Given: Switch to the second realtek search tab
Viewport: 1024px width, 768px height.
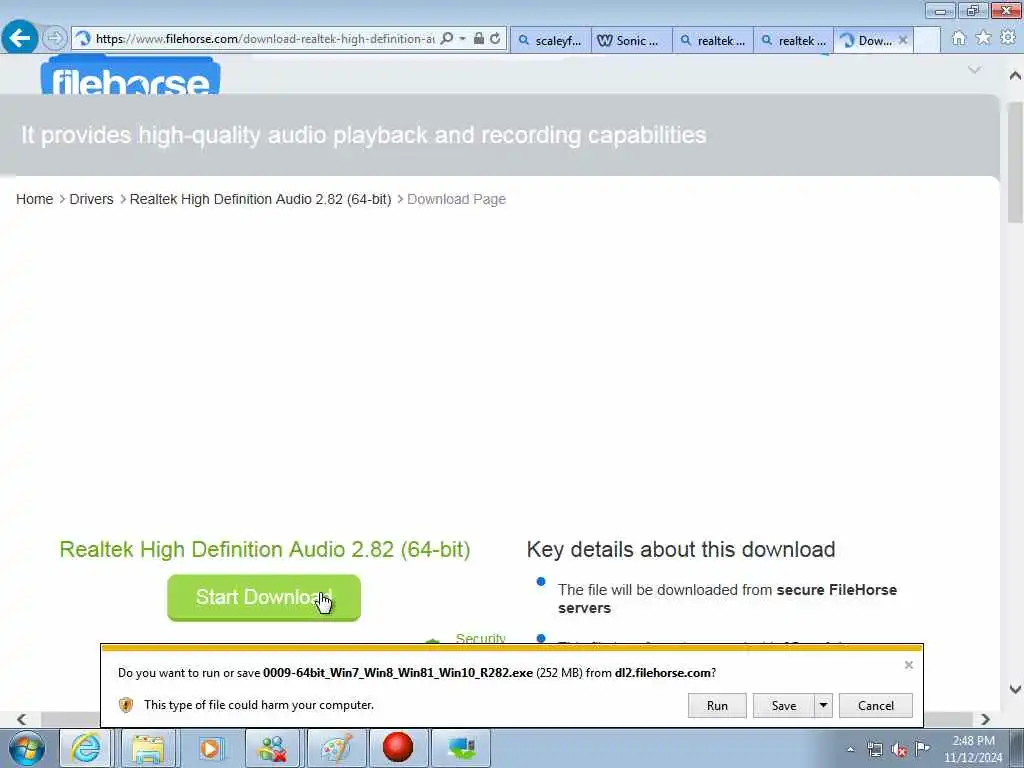Looking at the screenshot, I should tap(793, 40).
